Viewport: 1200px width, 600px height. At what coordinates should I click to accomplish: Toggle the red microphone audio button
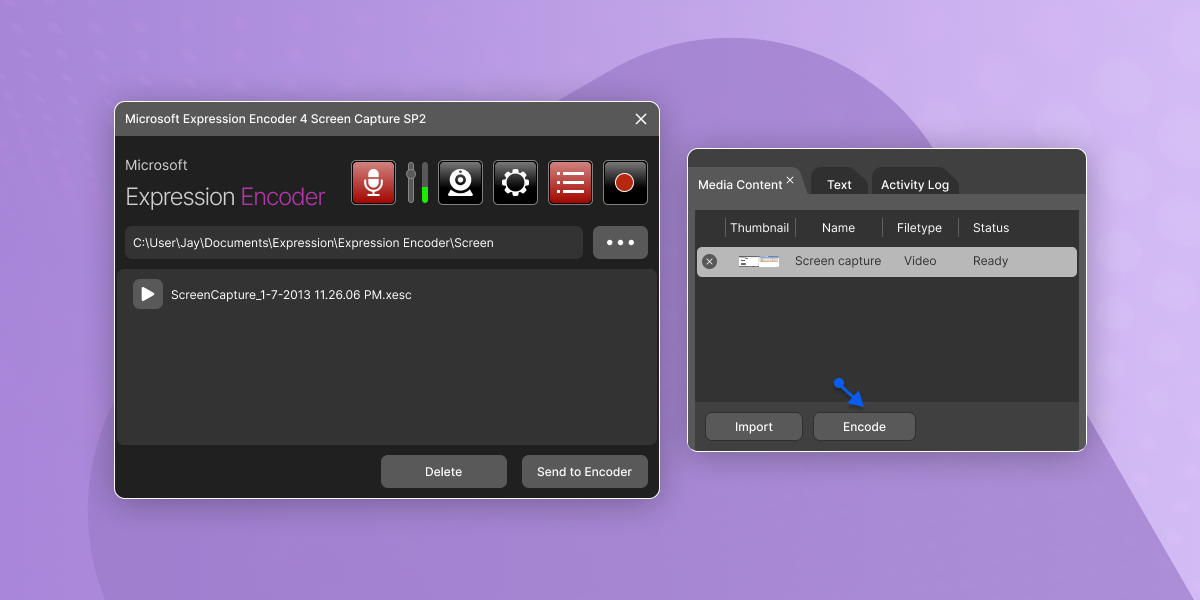click(374, 183)
